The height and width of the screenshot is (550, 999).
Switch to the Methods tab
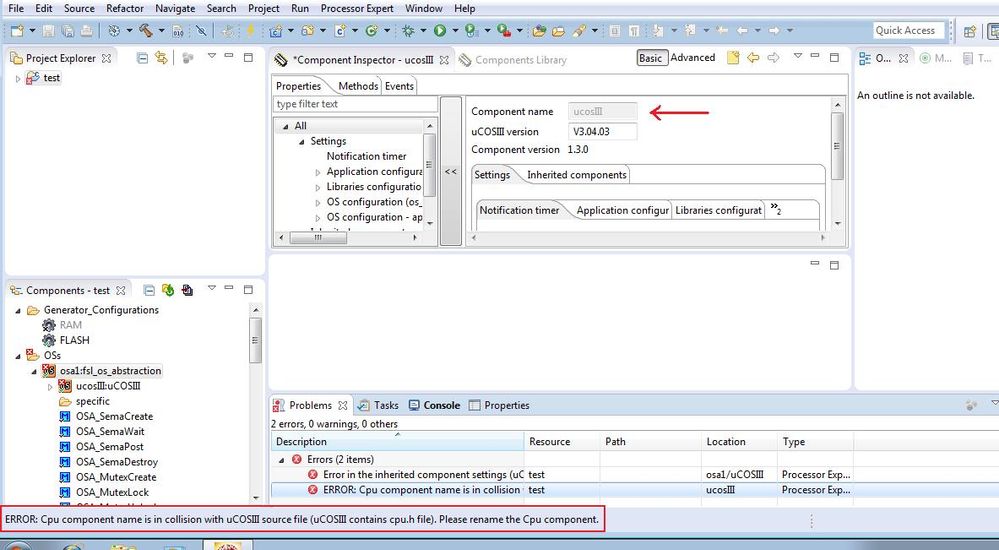click(358, 86)
